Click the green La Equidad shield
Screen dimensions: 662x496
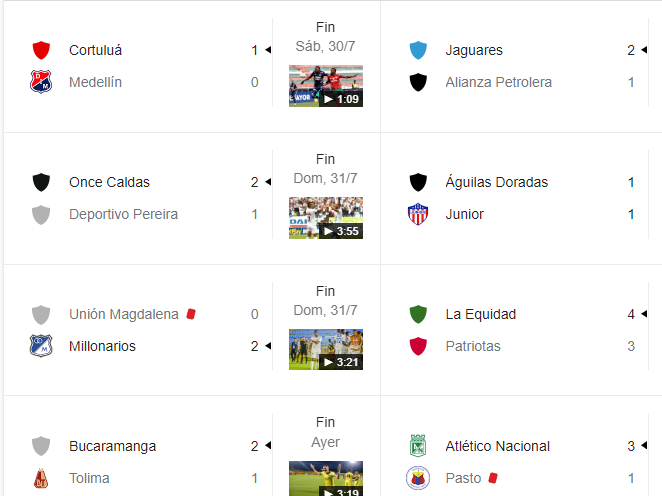tap(418, 314)
